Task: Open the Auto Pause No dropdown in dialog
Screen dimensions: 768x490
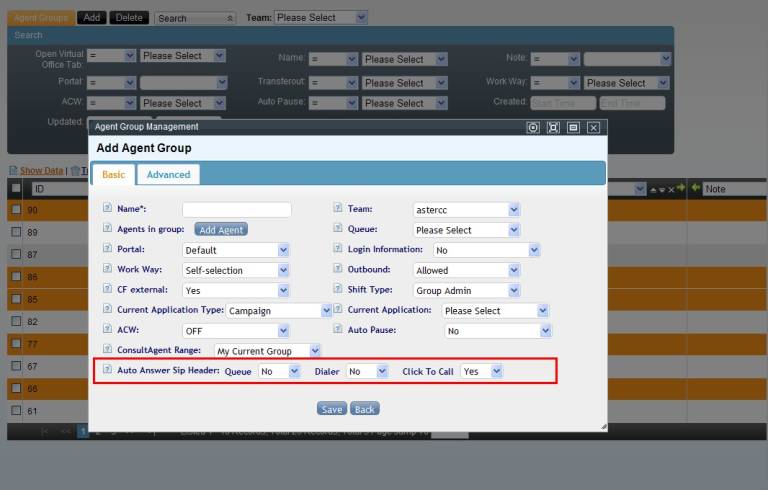Action: [498, 331]
